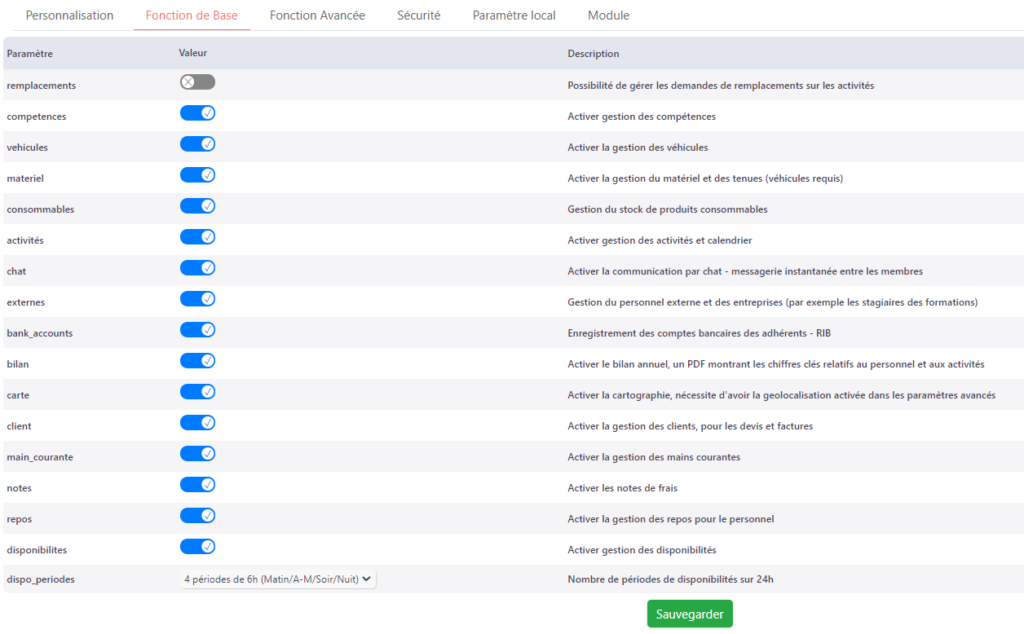Select the 'dispo_periodes' parameter name

coord(40,579)
